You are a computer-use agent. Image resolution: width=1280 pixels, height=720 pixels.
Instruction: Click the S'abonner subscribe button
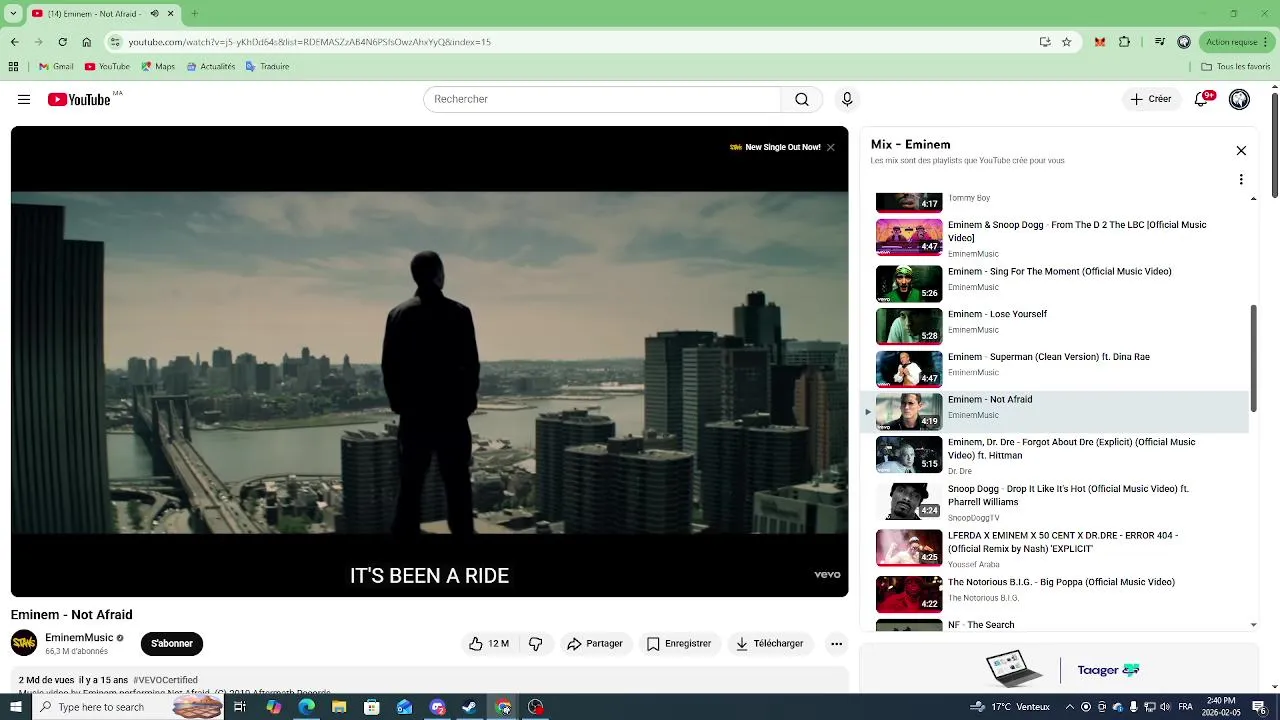(172, 644)
